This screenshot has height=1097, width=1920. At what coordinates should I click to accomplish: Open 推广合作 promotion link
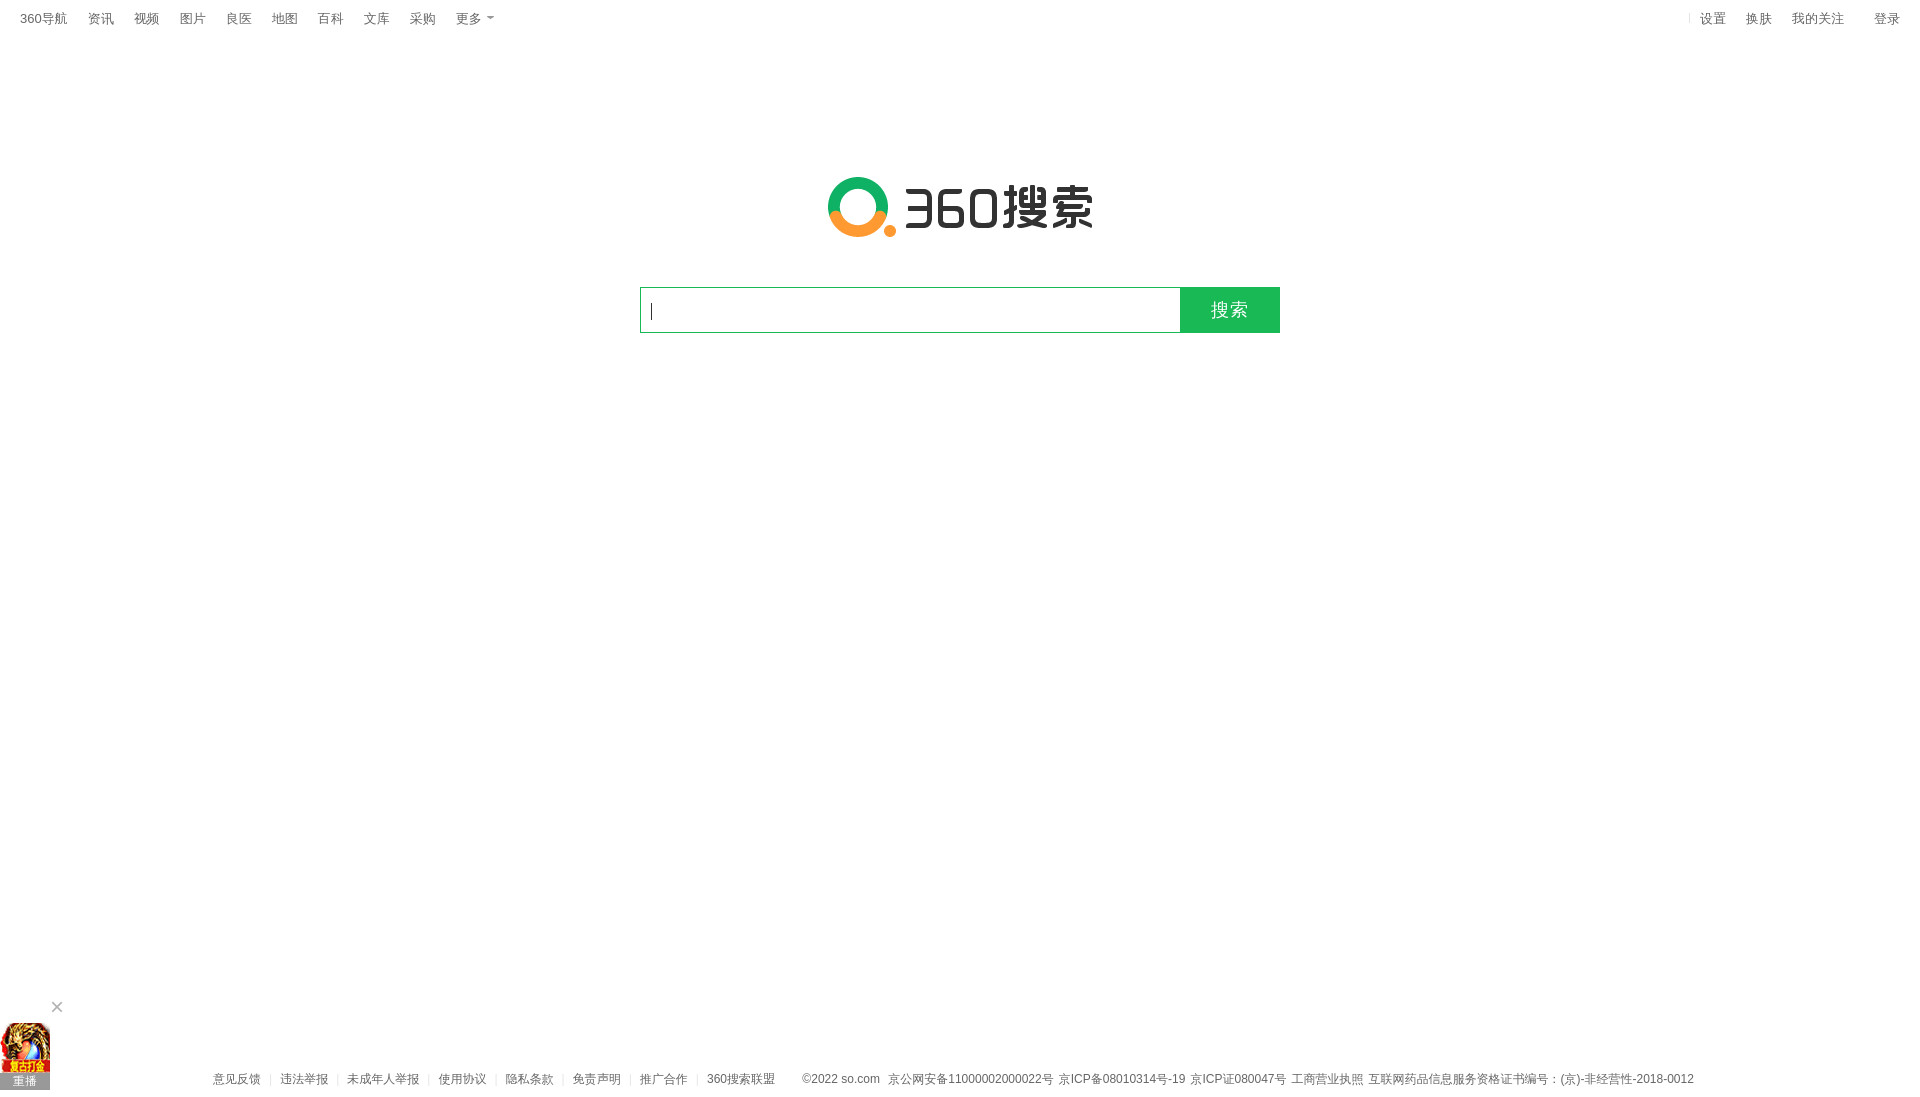(664, 1080)
